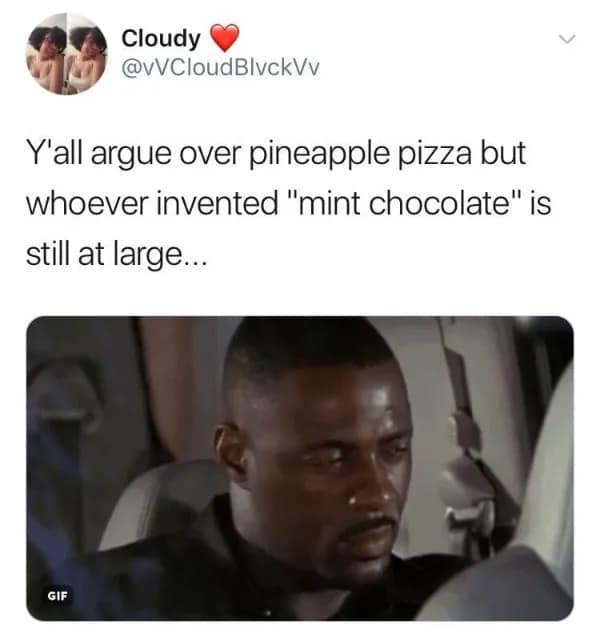The height and width of the screenshot is (638, 600).
Task: Click the word "pineapple" in the tweet
Action: pos(319,155)
